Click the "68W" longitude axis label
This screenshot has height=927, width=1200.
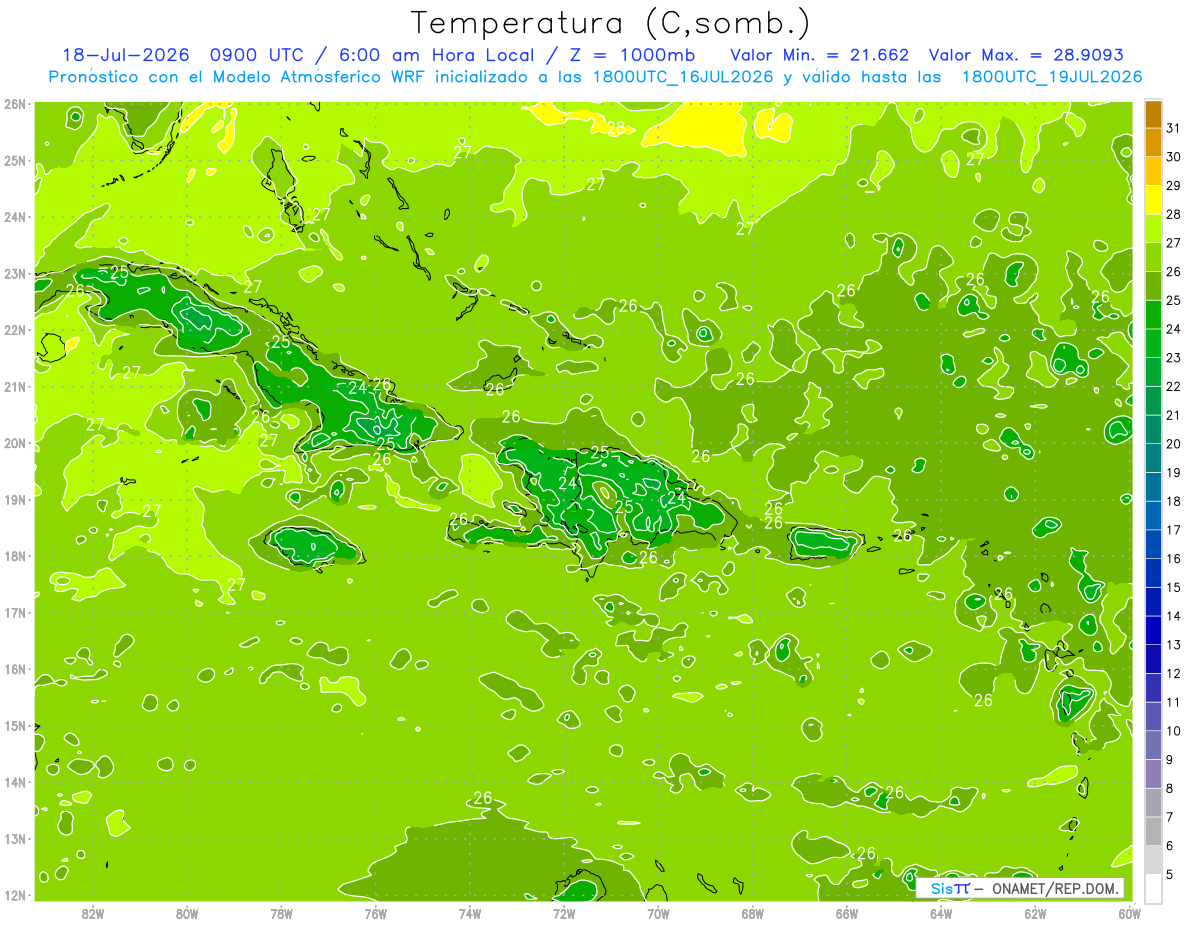point(752,913)
